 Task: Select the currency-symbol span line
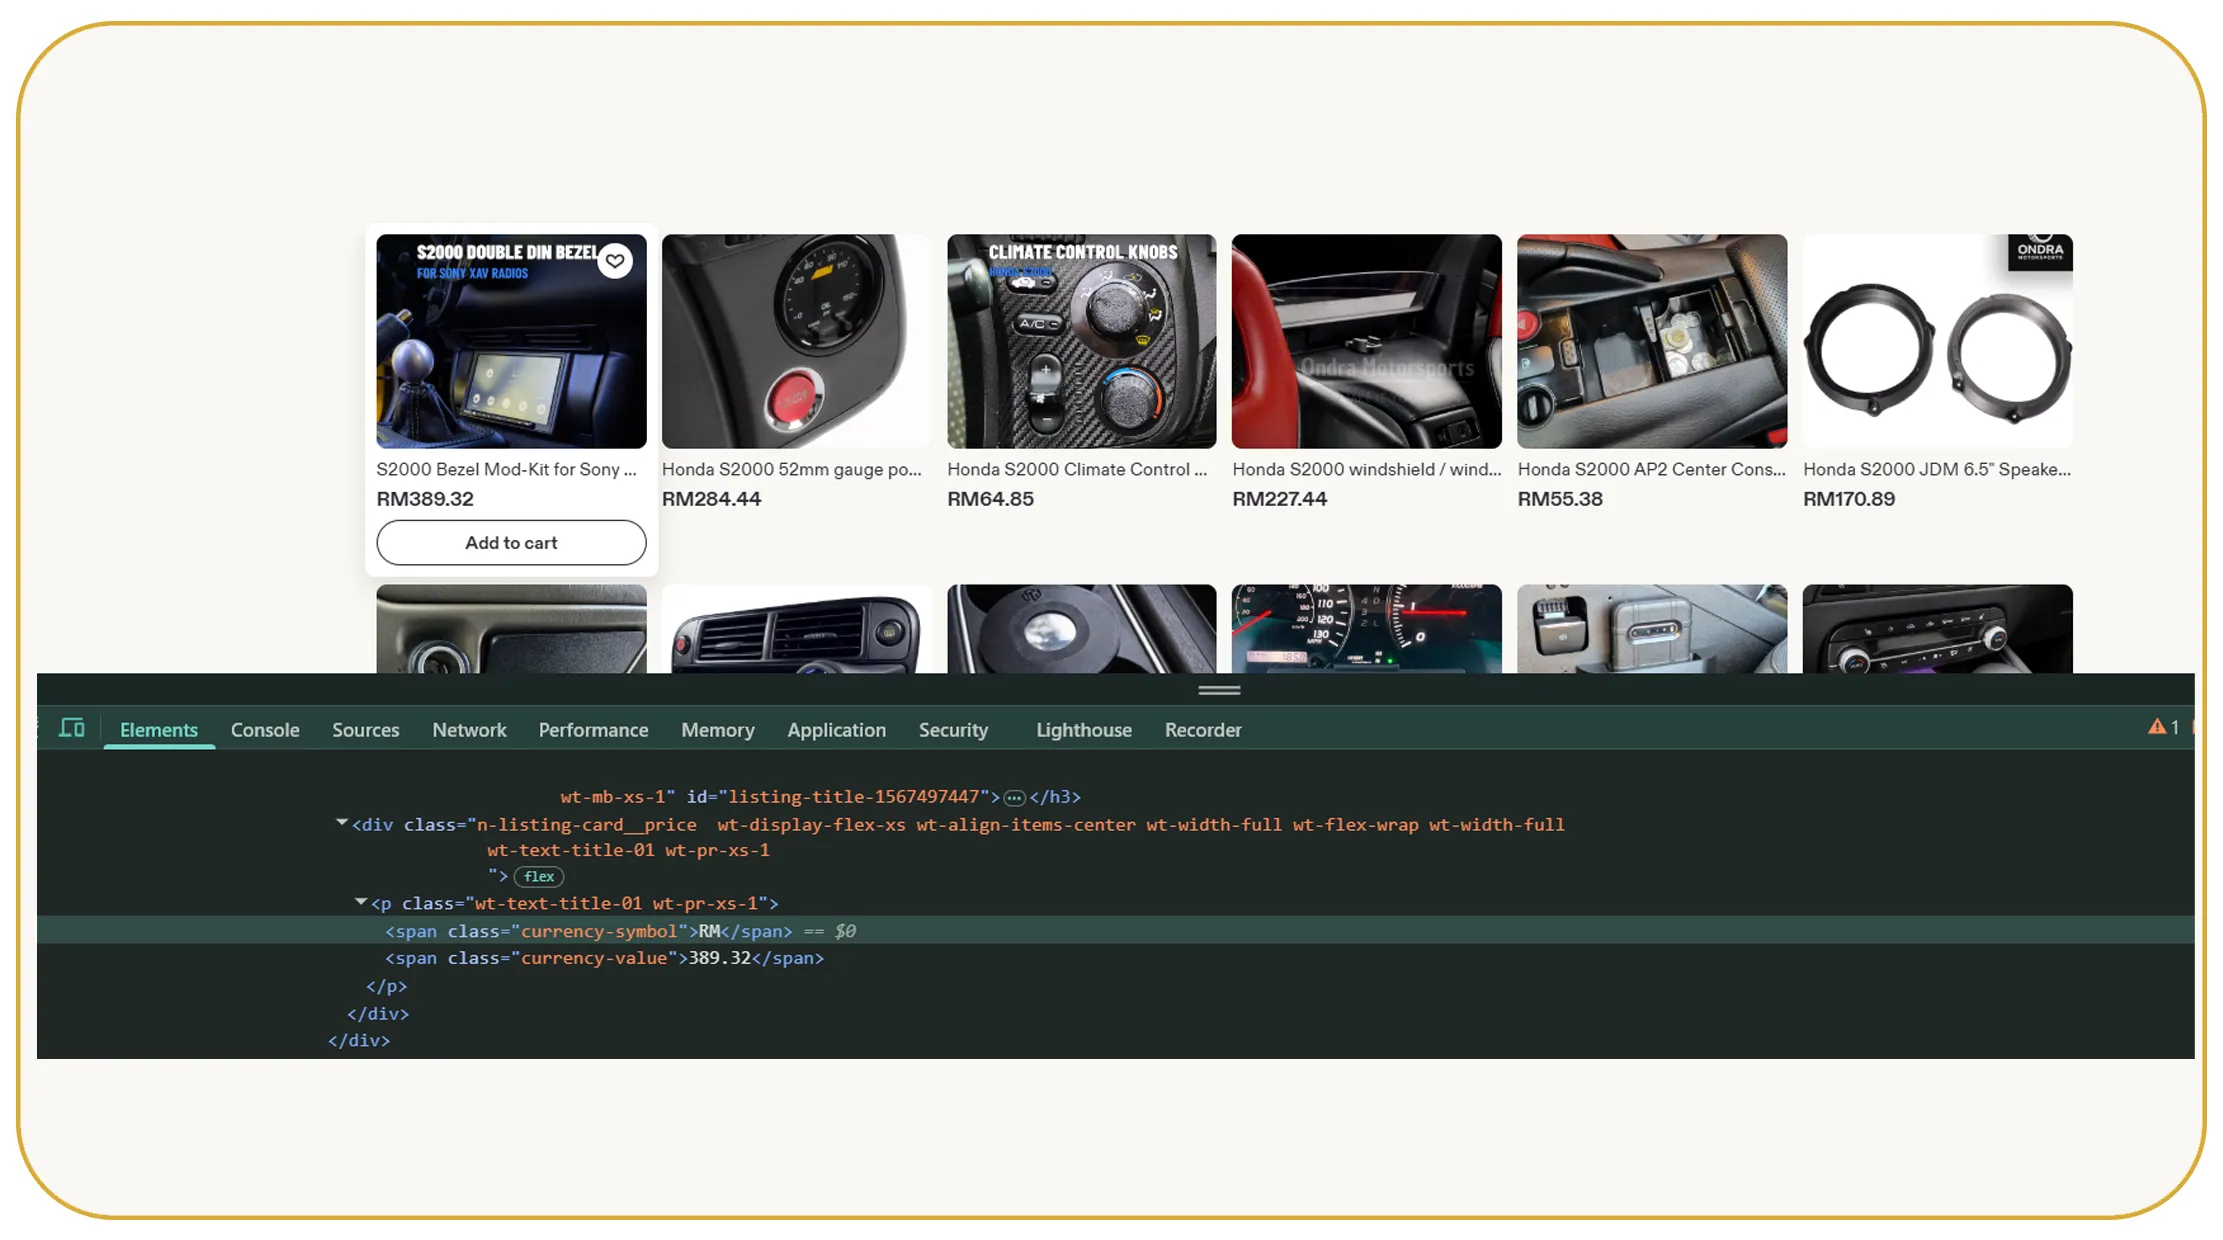point(1115,931)
